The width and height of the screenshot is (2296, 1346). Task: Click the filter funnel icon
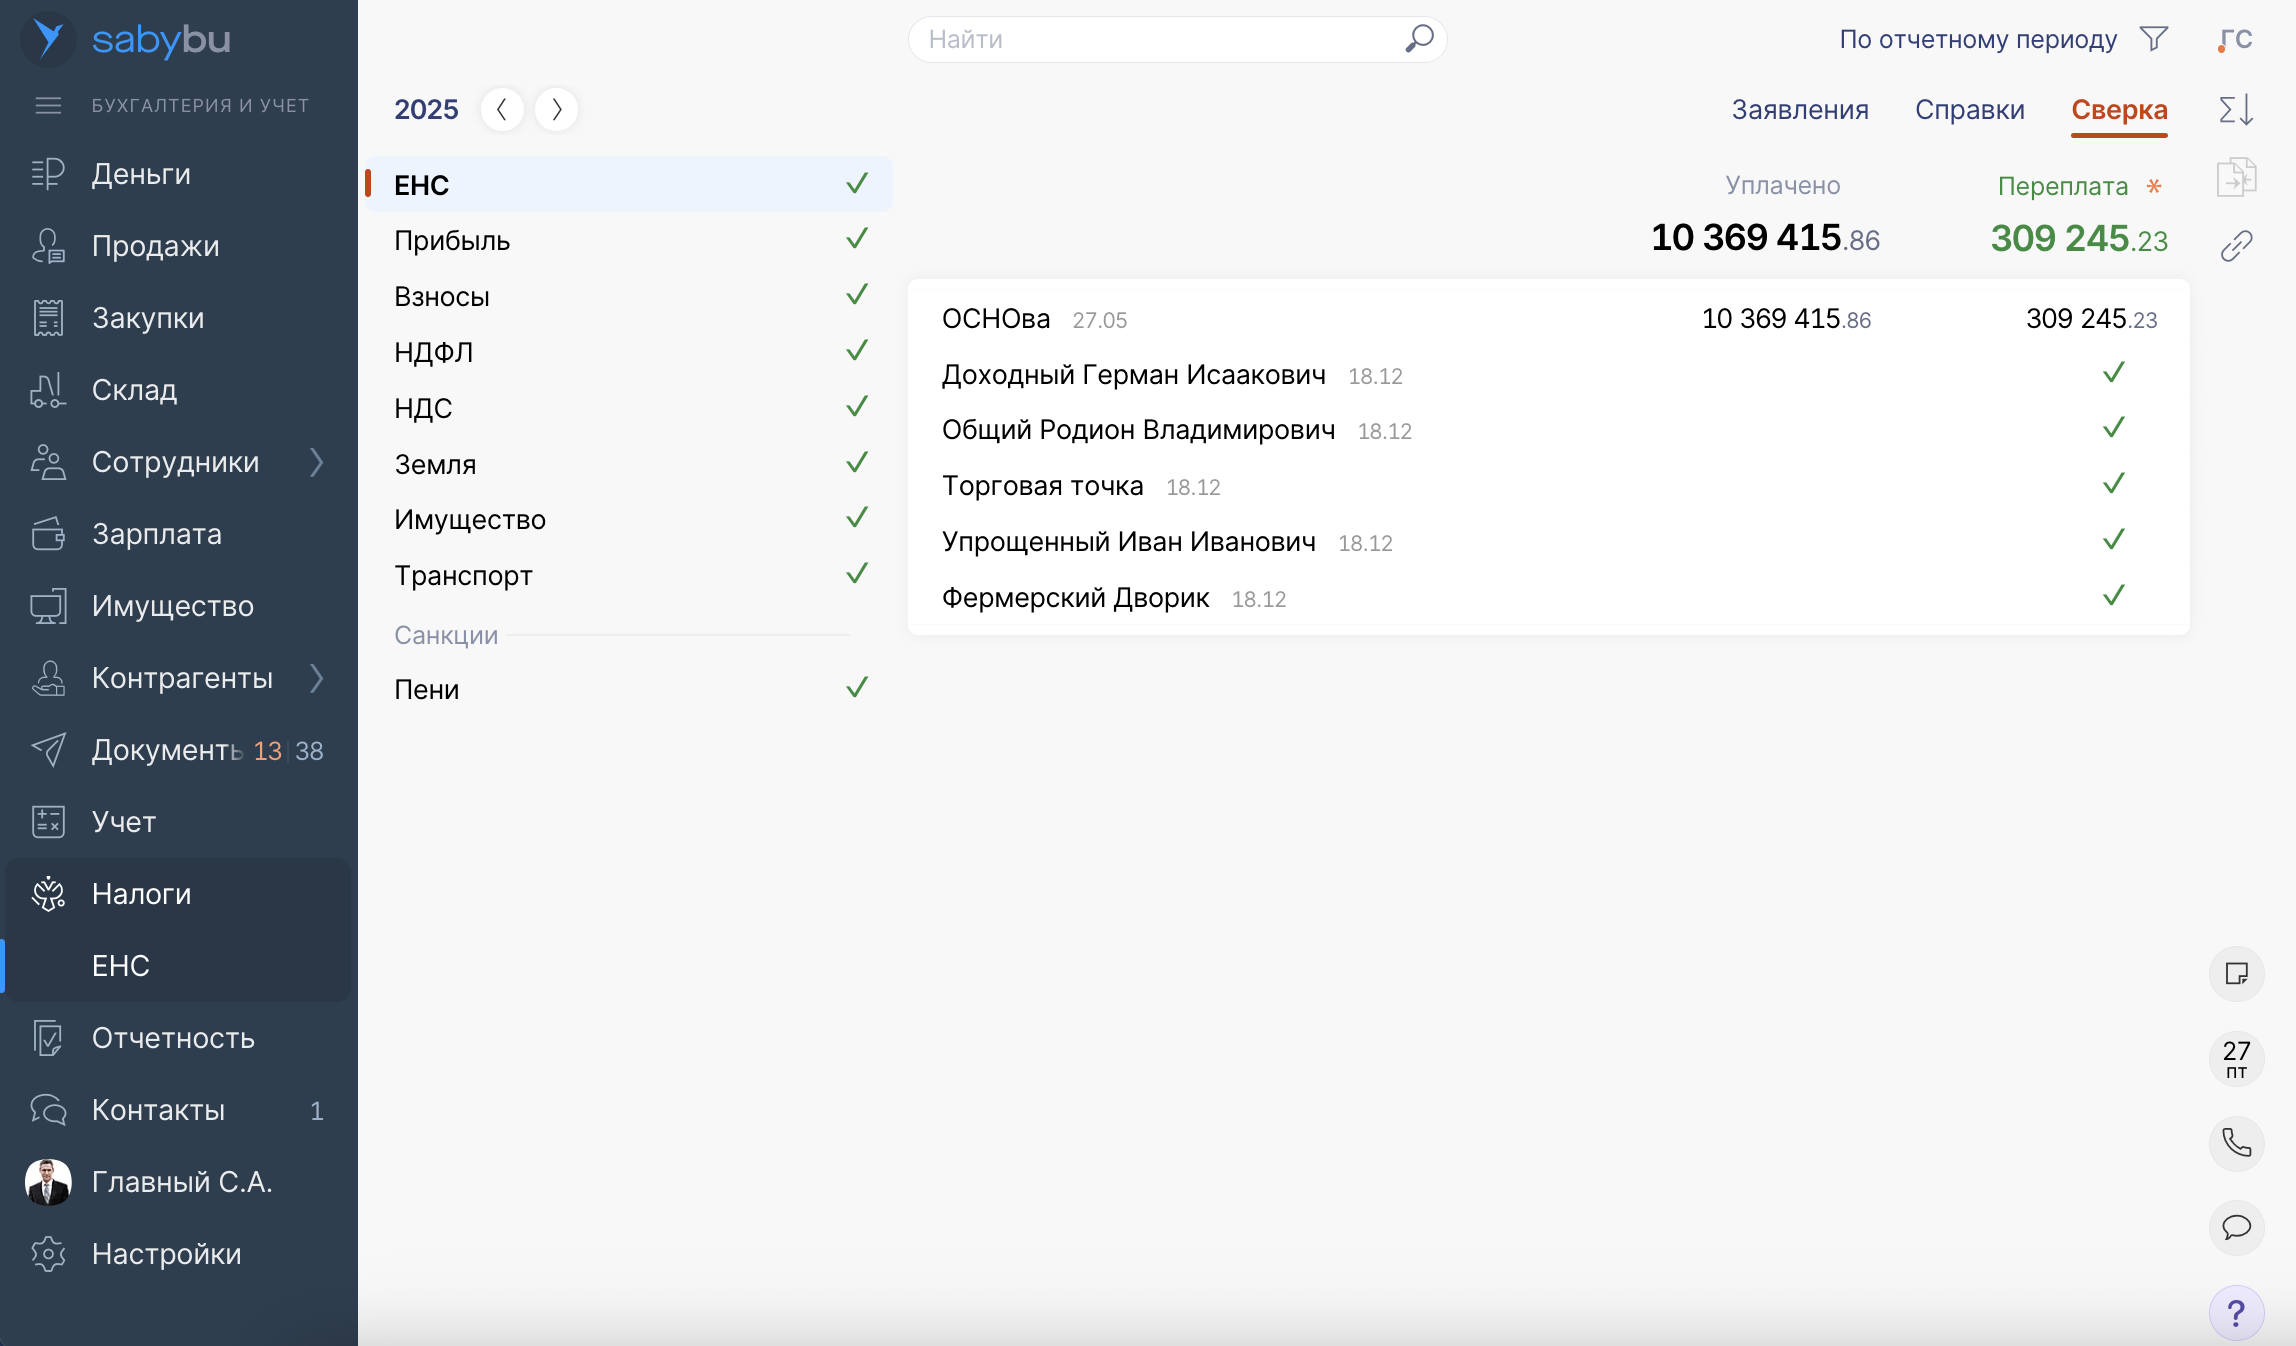tap(2154, 39)
